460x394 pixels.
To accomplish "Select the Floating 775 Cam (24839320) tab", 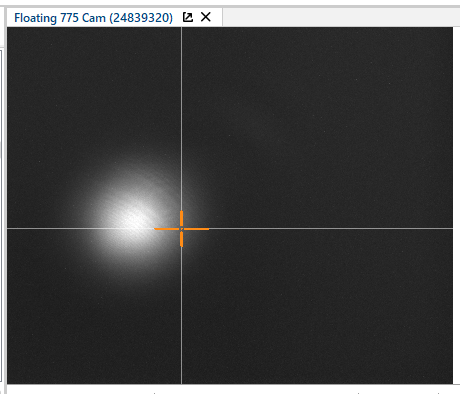I will tap(93, 17).
